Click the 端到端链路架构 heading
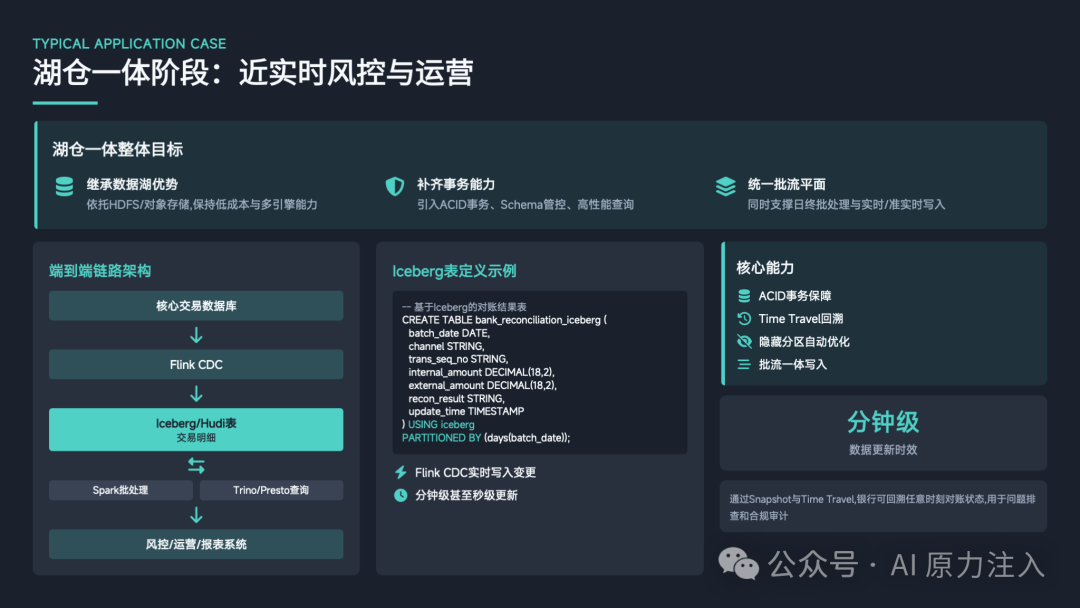The height and width of the screenshot is (608, 1080). click(x=100, y=271)
